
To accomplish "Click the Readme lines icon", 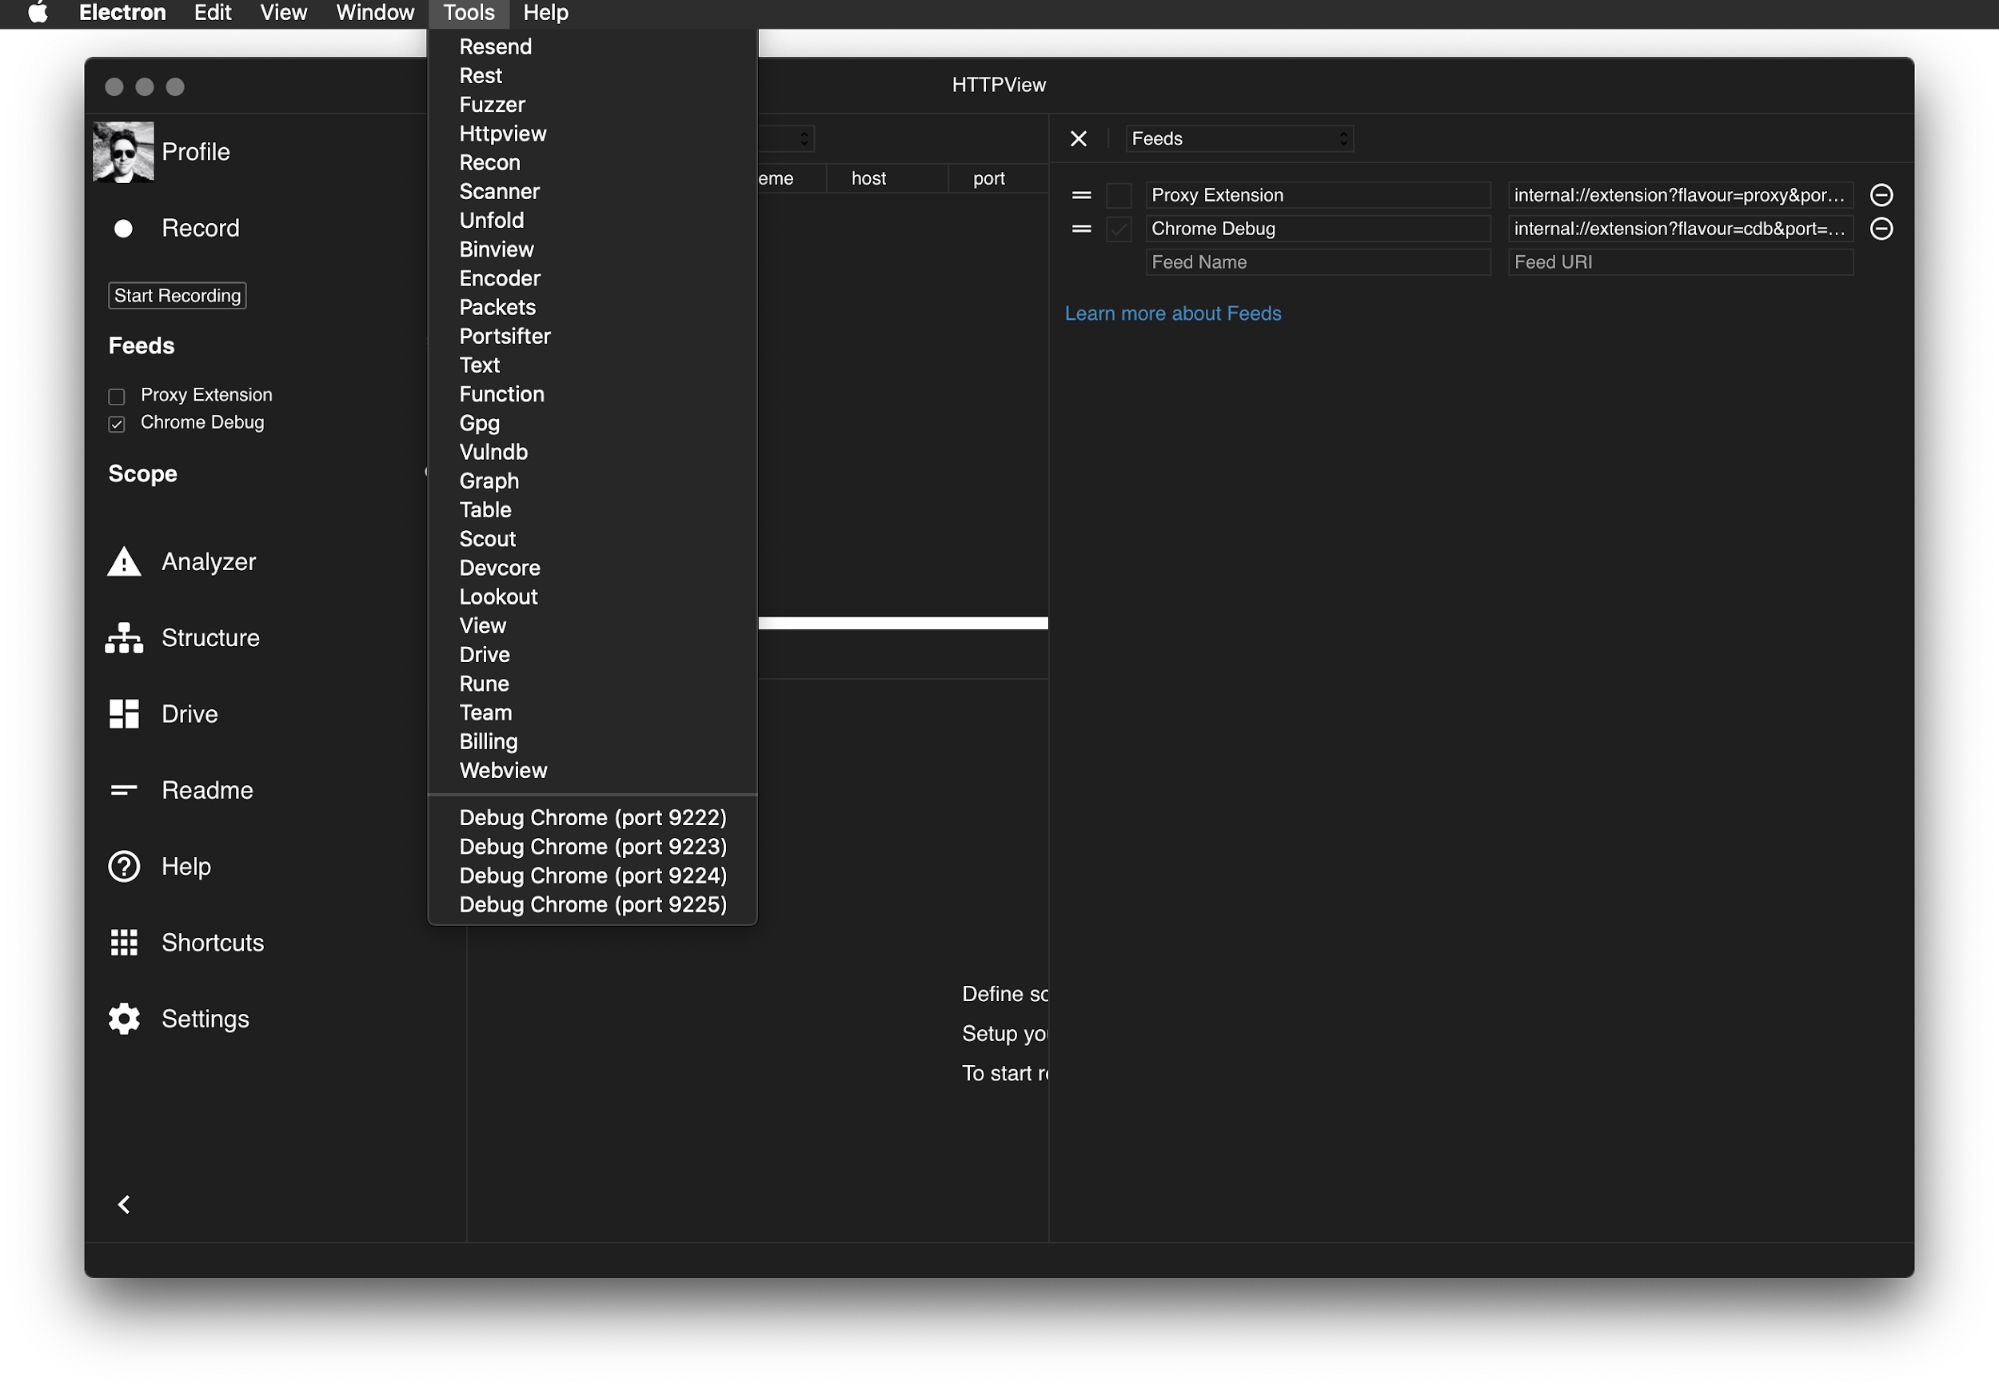I will coord(124,790).
